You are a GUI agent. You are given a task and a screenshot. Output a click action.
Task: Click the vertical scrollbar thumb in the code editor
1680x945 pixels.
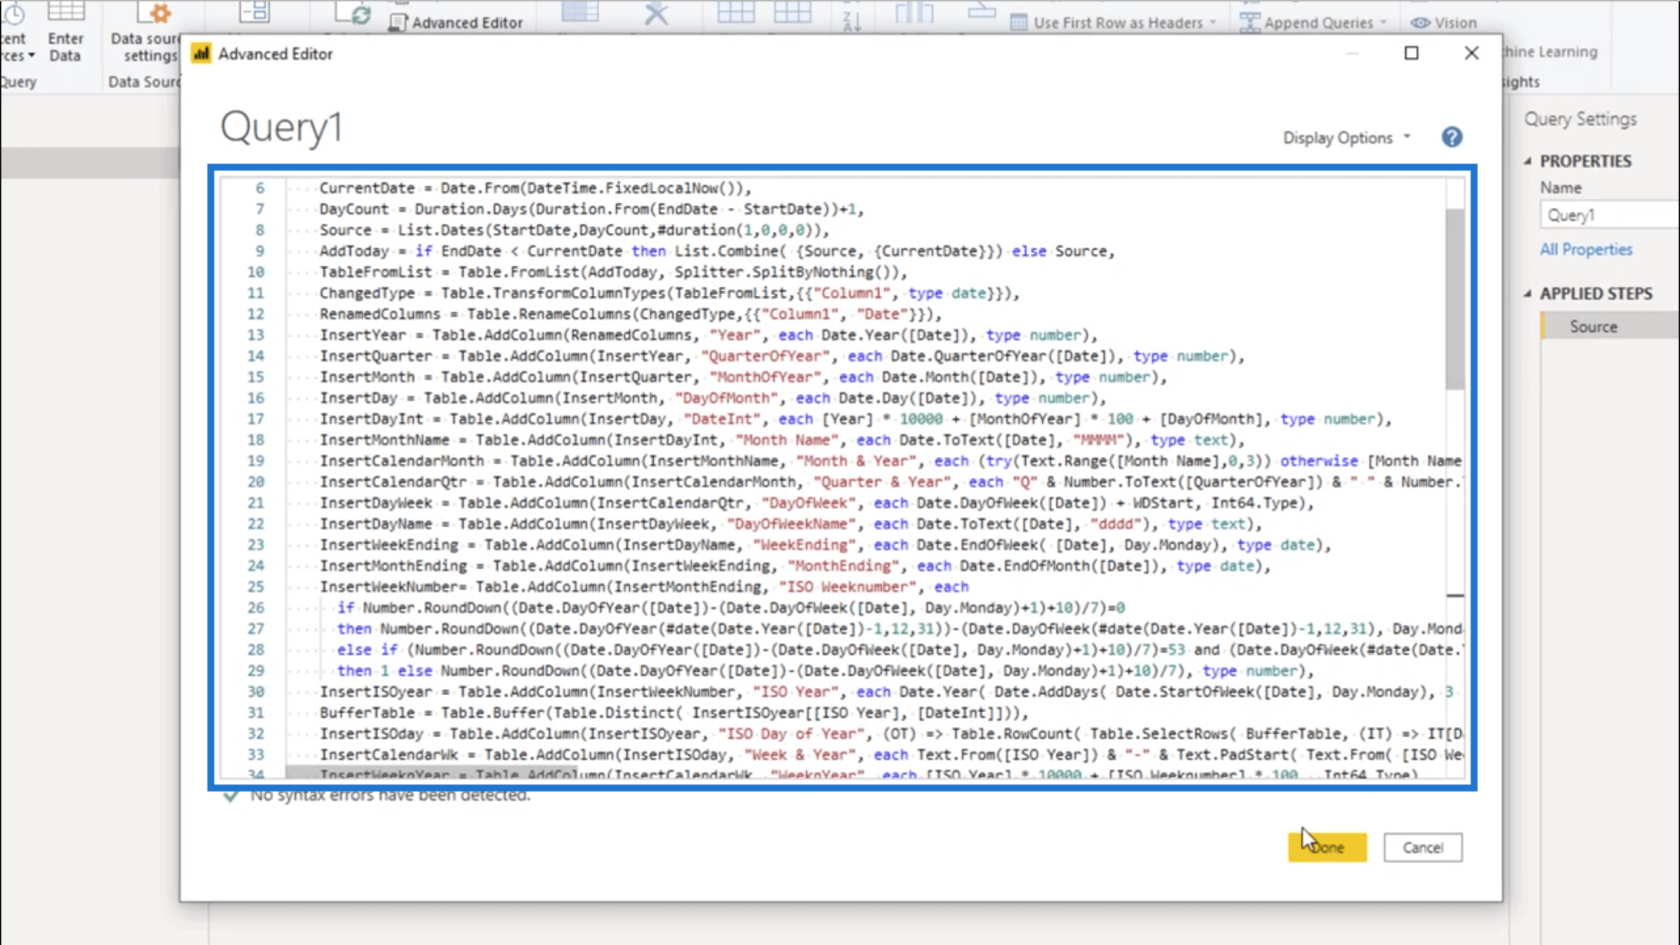1454,299
